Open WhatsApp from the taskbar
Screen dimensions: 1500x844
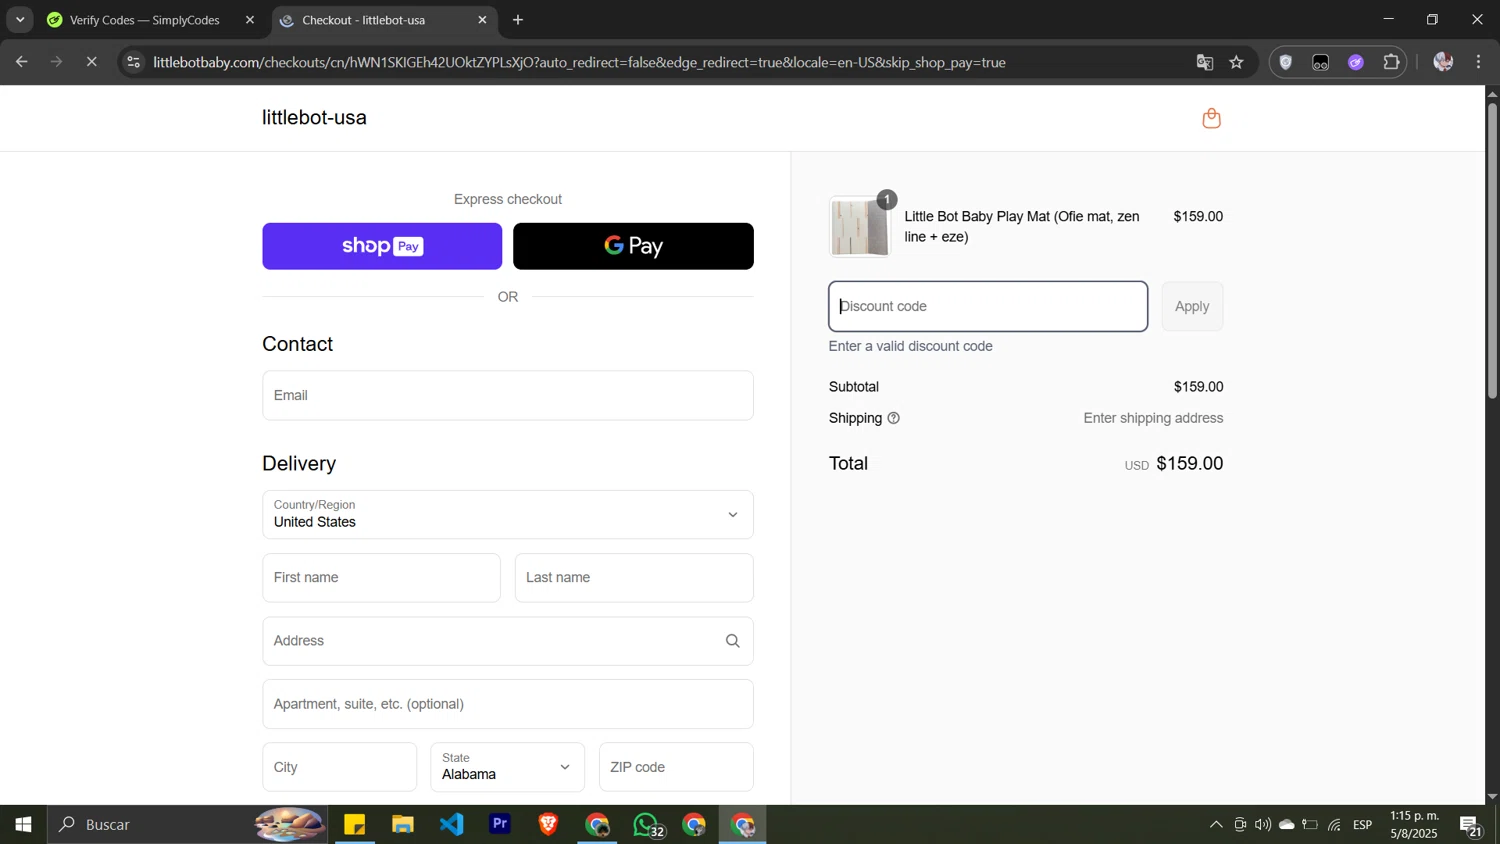click(647, 825)
